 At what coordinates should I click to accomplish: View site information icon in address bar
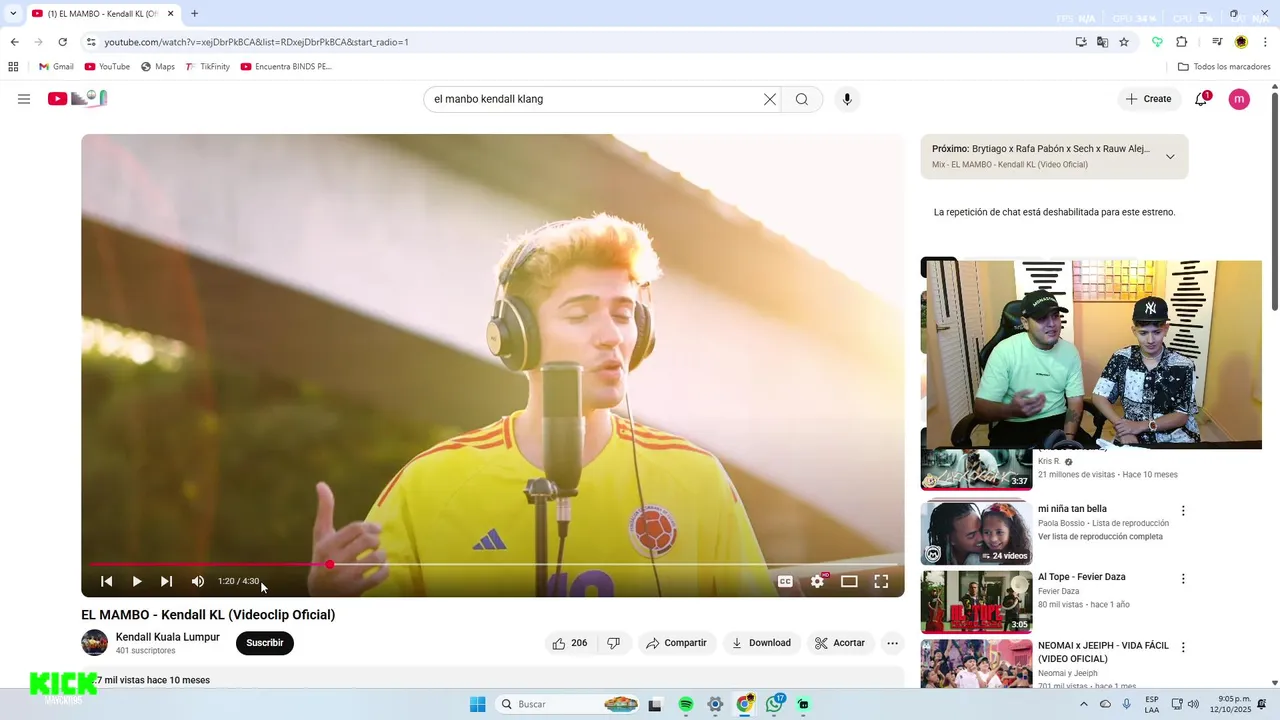coord(91,42)
